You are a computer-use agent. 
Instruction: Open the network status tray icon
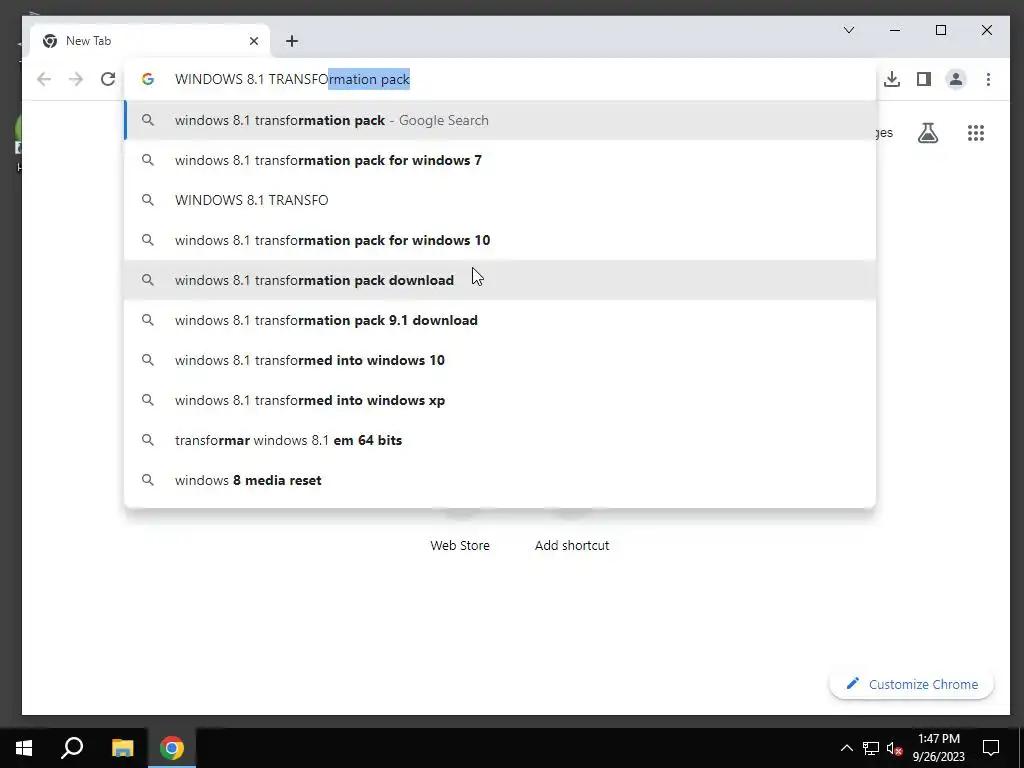[x=871, y=748]
